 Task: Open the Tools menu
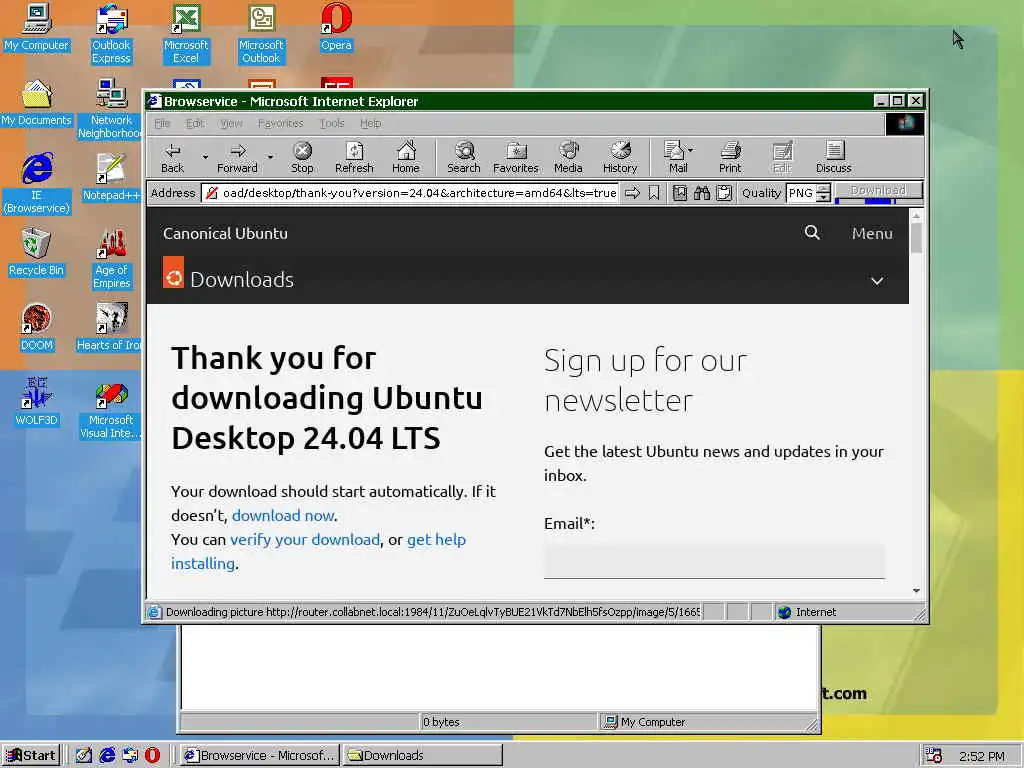point(332,123)
